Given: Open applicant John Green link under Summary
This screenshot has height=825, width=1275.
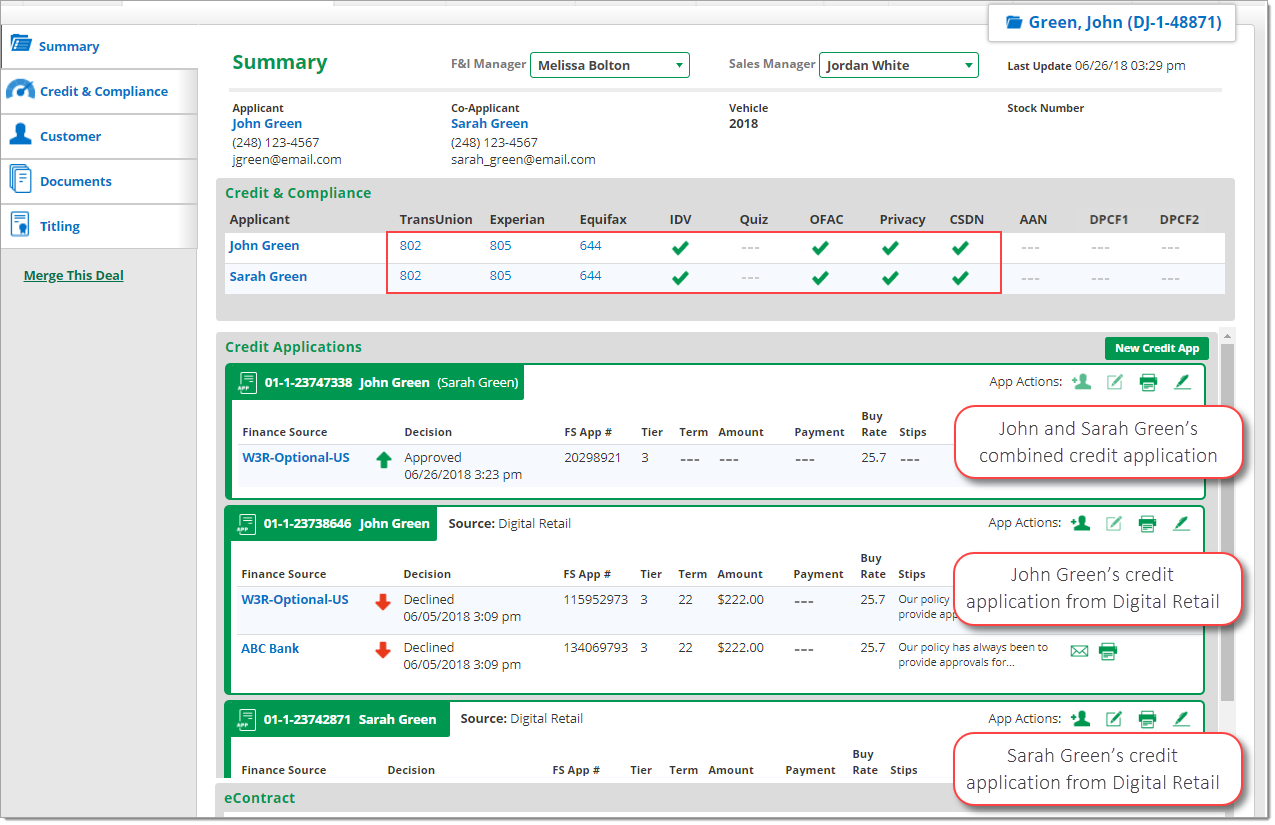Looking at the screenshot, I should coord(267,124).
